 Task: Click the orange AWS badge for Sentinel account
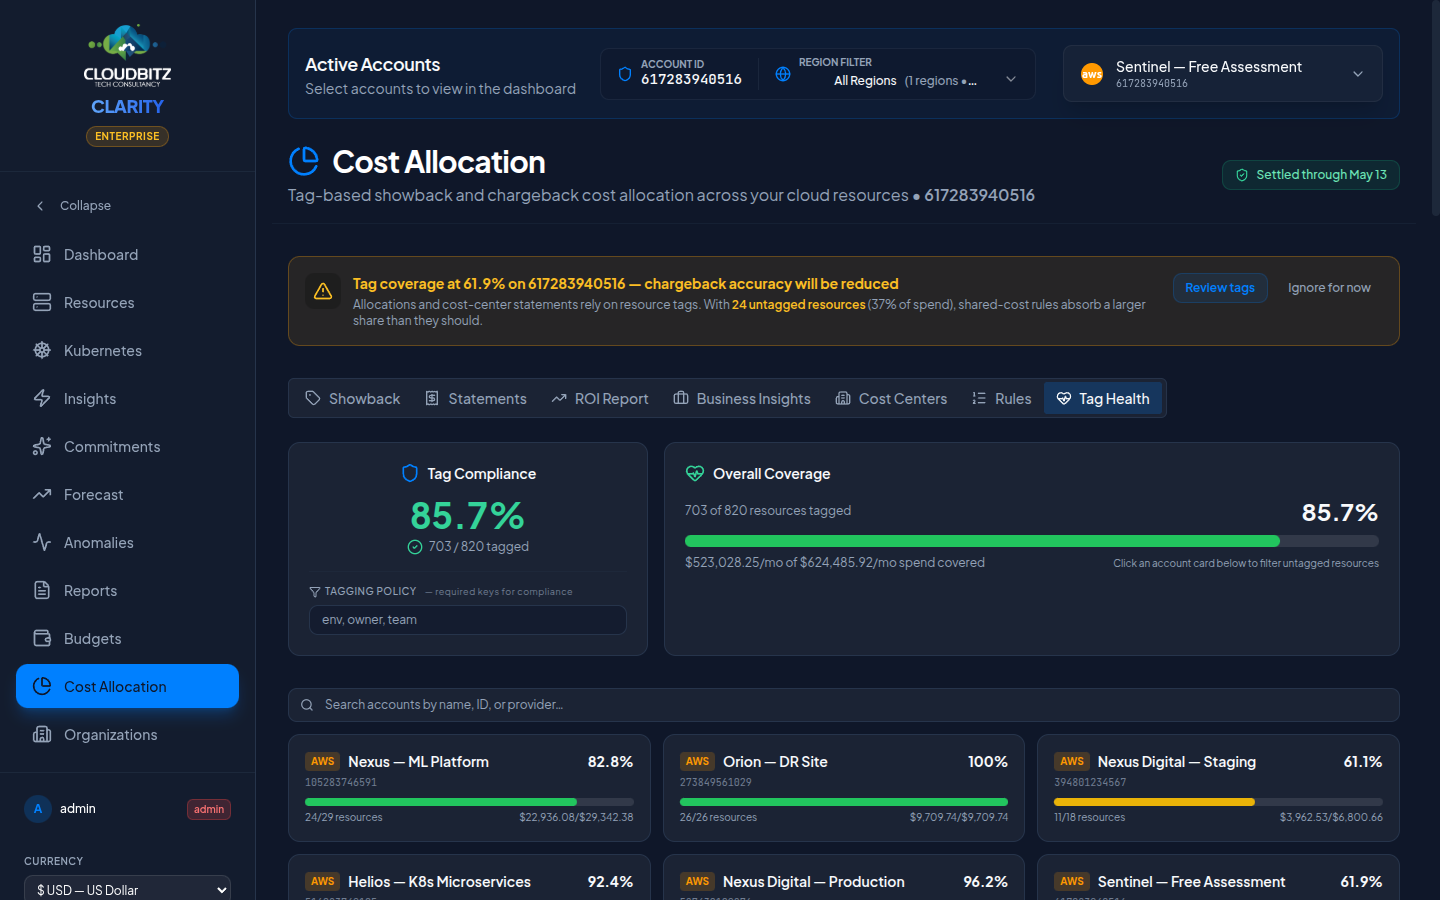pyautogui.click(x=1092, y=74)
